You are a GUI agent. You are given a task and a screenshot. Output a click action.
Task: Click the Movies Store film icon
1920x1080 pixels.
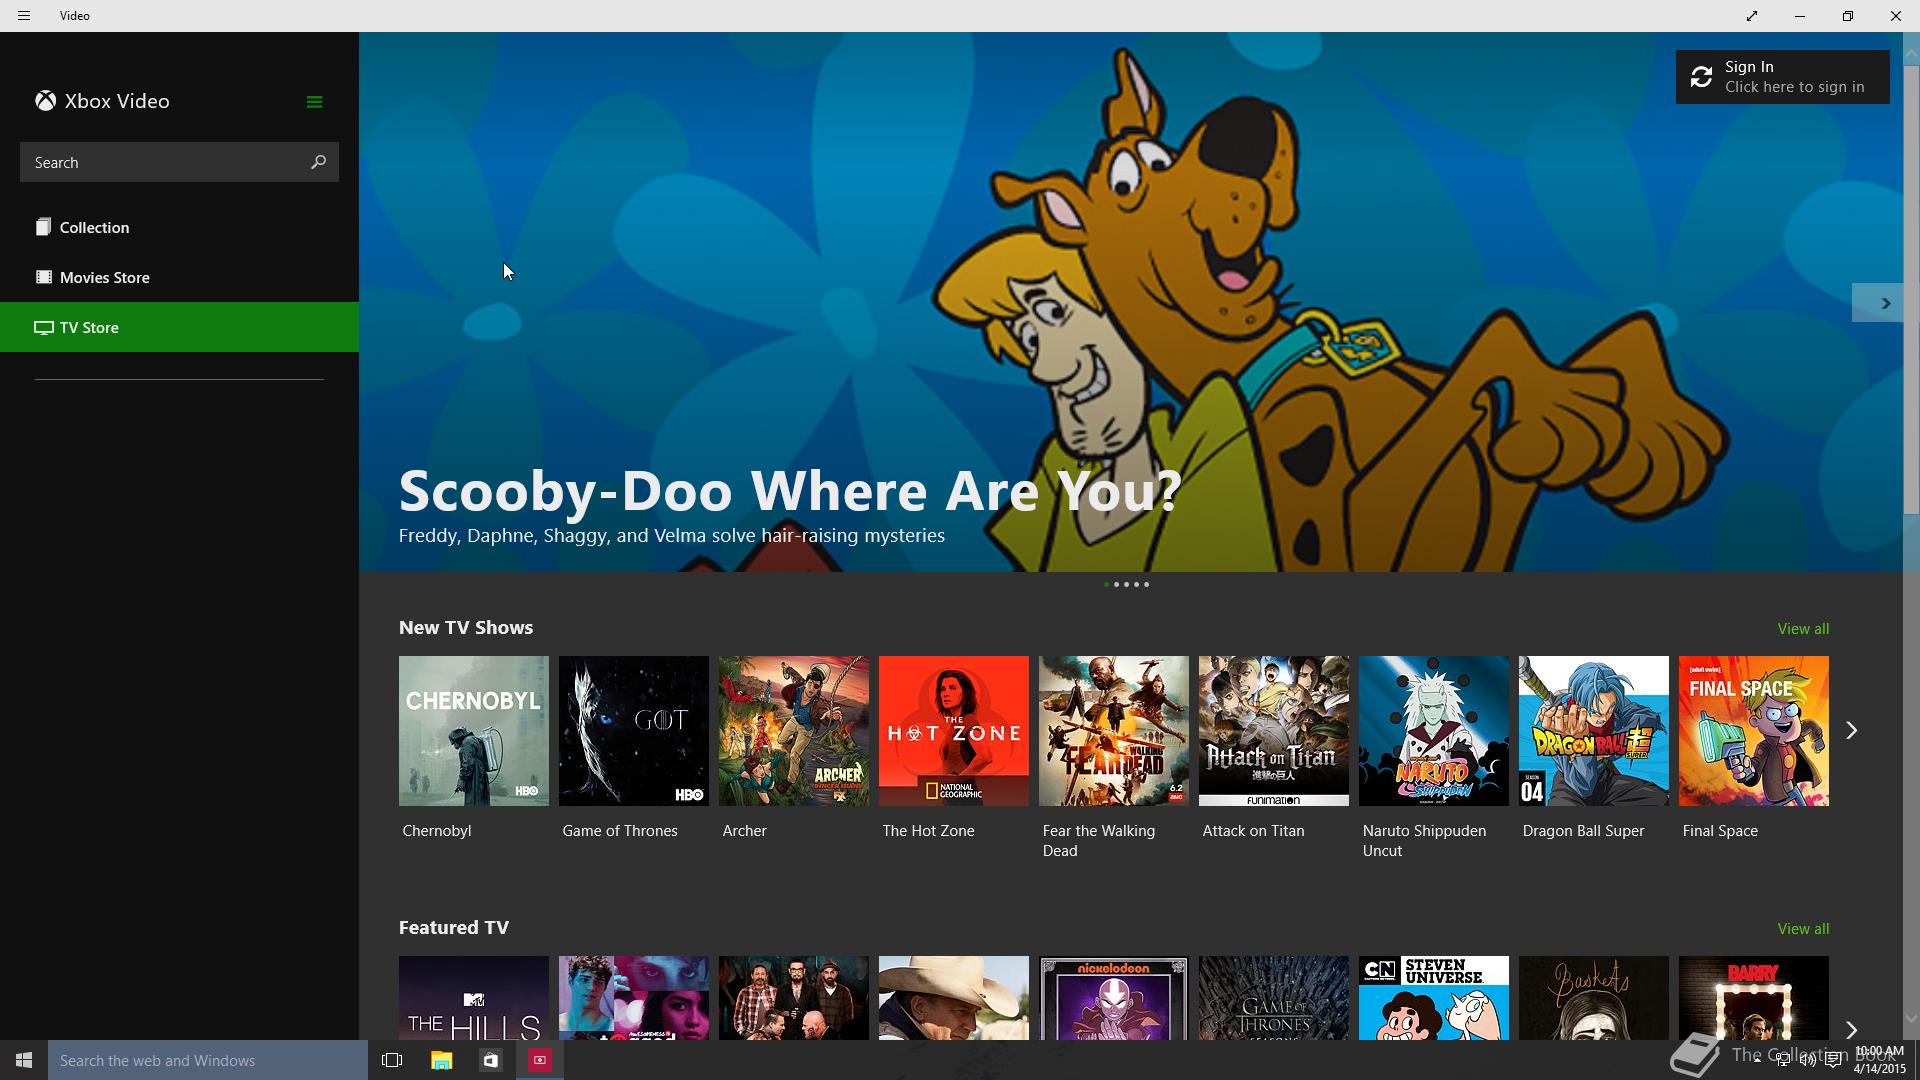(x=43, y=277)
